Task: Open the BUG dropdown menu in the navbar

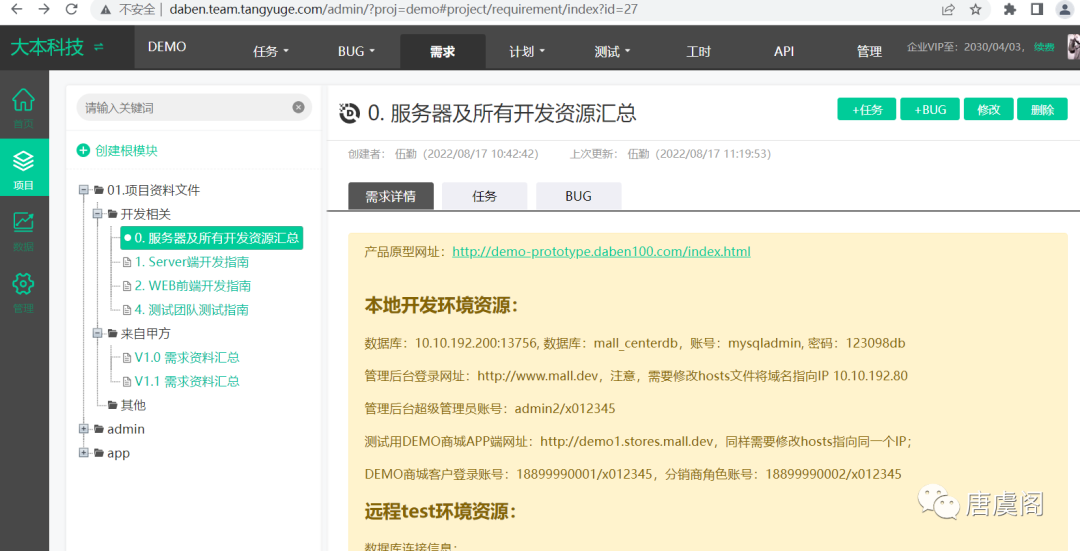Action: point(356,52)
